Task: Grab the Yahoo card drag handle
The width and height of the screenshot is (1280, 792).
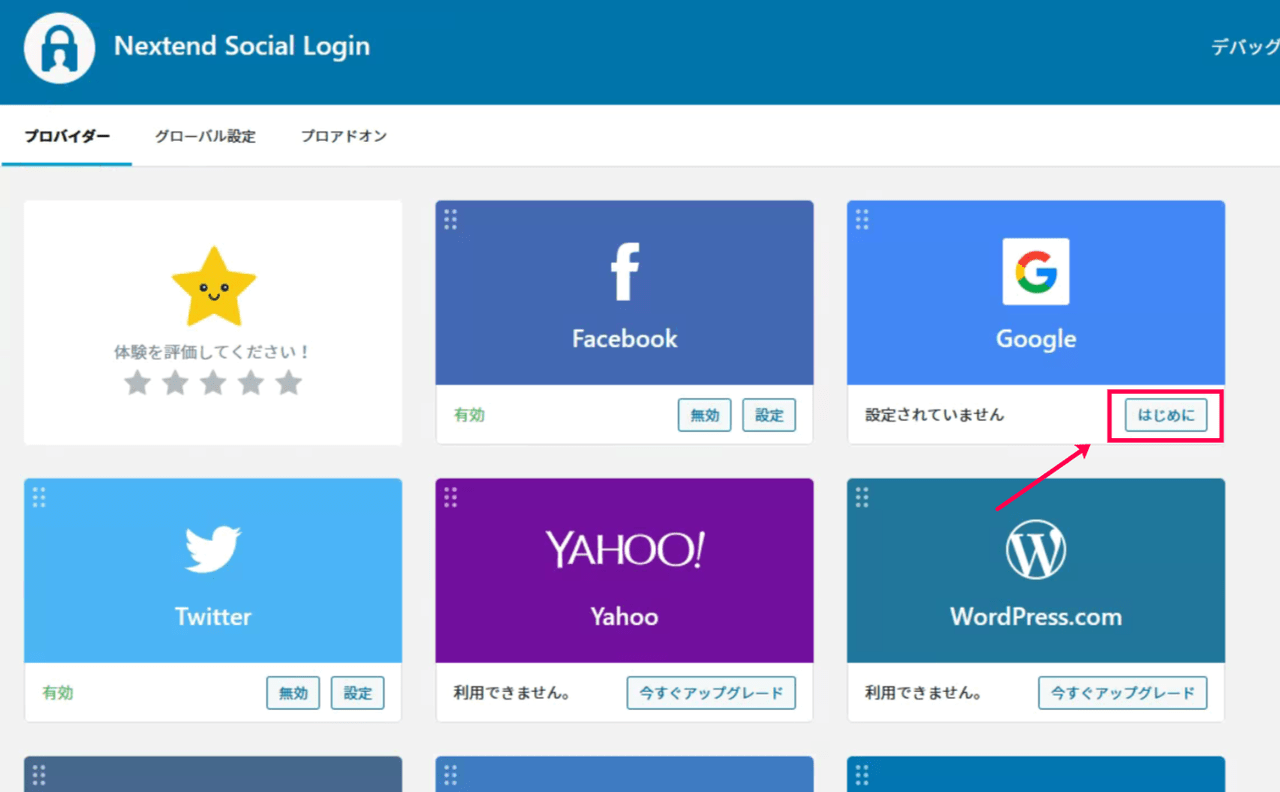Action: (451, 497)
